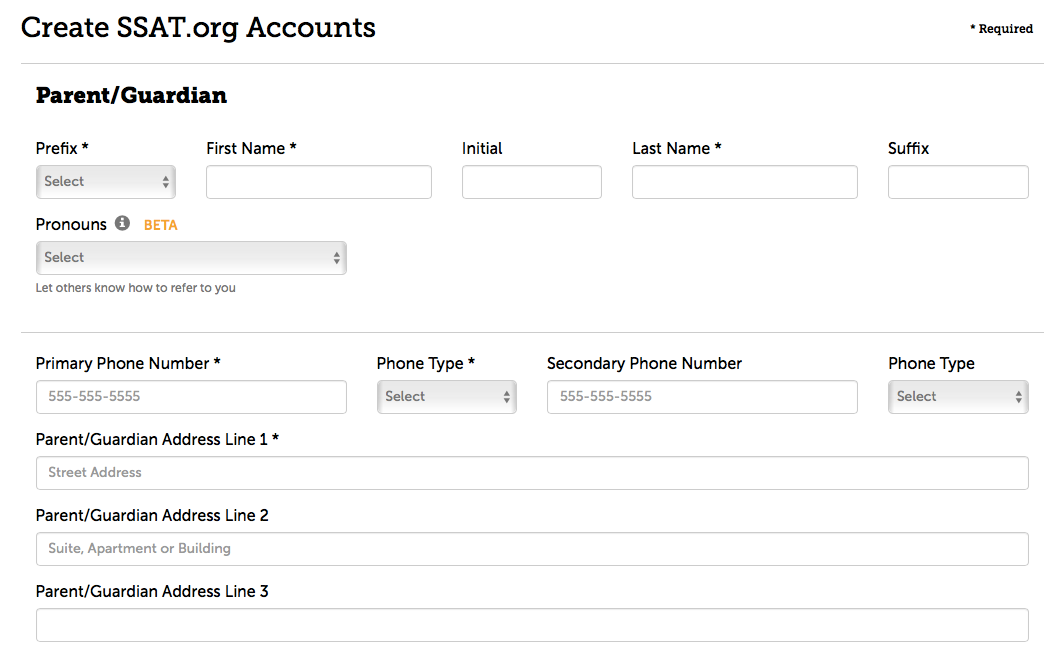Click the '* Required' note

(x=1001, y=28)
